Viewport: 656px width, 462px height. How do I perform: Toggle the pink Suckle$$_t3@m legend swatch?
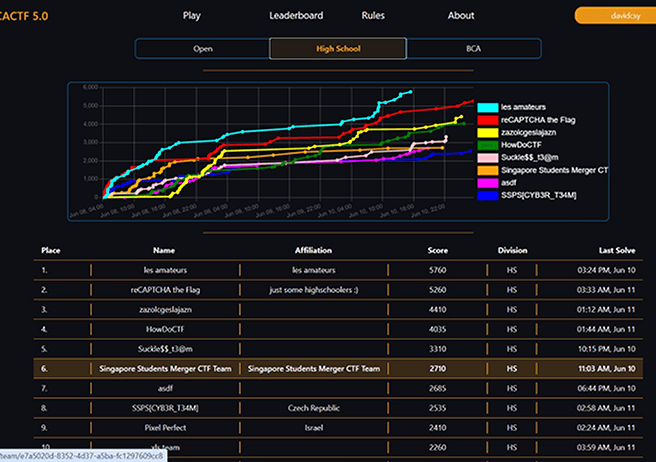pos(488,158)
